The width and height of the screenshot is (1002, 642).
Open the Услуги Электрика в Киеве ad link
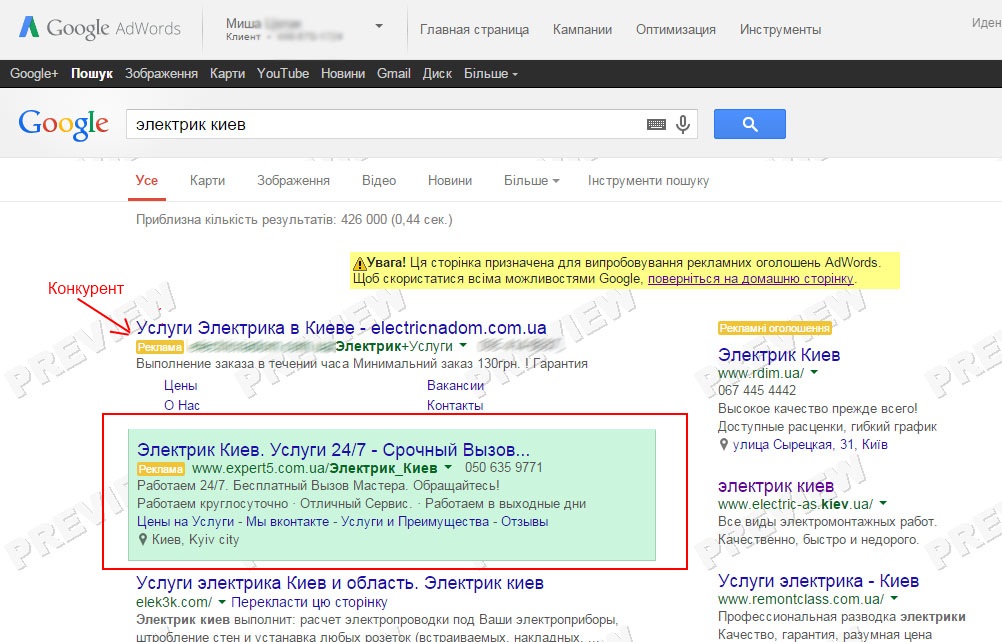point(341,328)
